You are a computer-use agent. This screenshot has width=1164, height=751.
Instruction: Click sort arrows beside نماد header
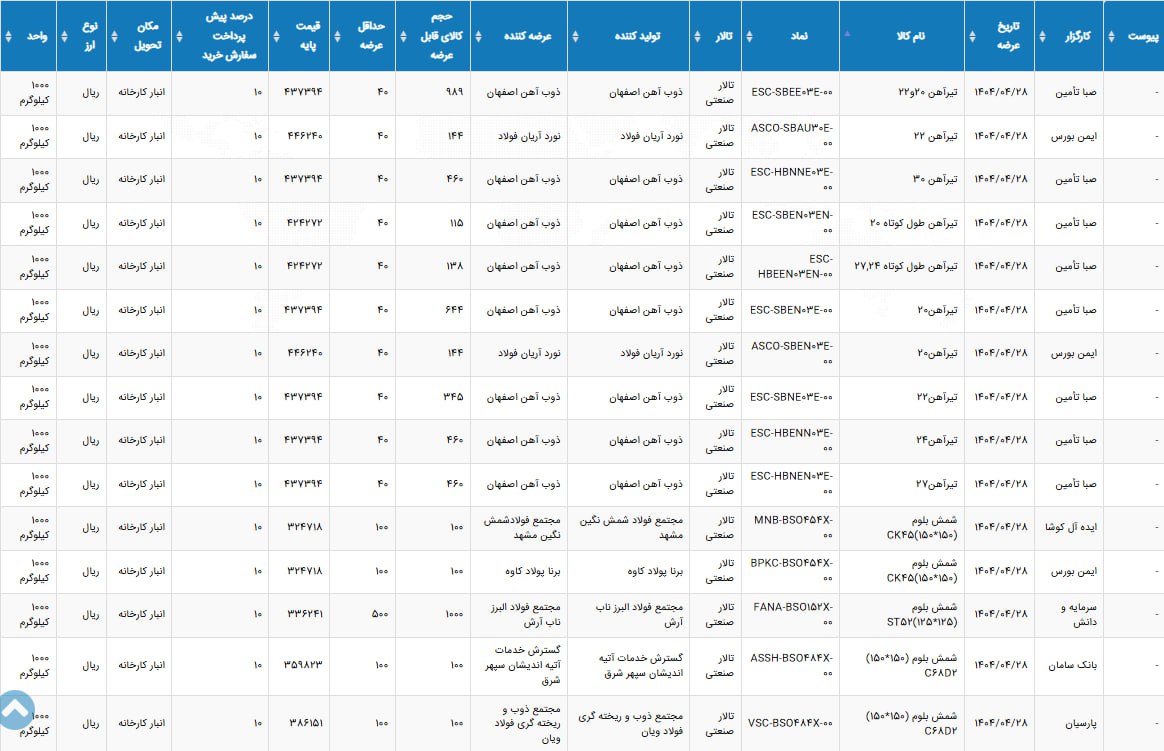tap(749, 36)
